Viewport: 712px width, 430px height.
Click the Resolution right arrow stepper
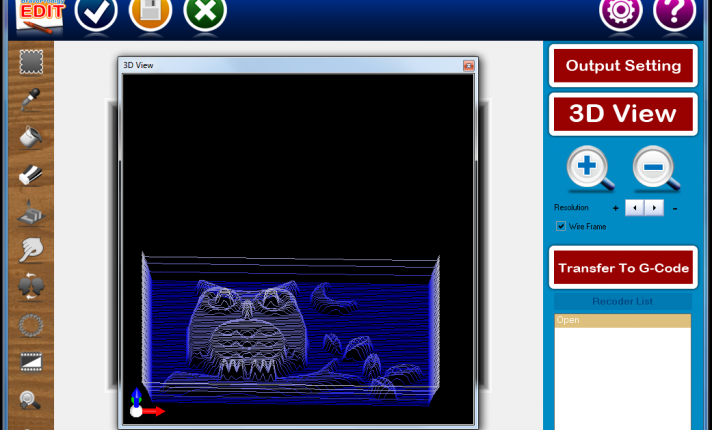point(653,208)
